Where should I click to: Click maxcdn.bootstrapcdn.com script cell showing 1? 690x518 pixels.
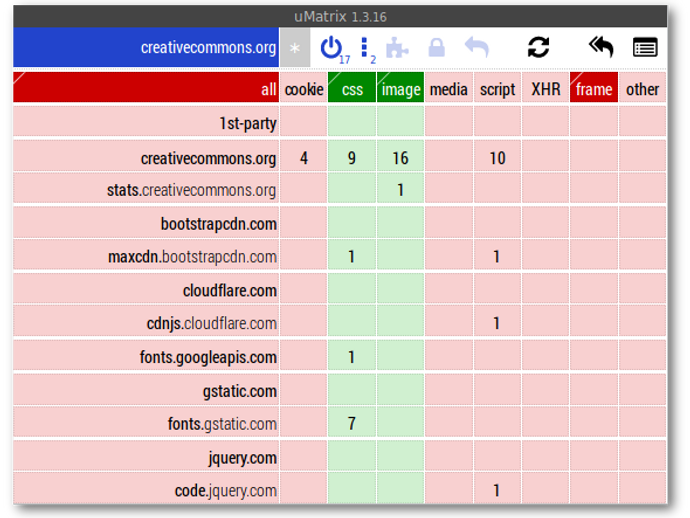click(497, 254)
